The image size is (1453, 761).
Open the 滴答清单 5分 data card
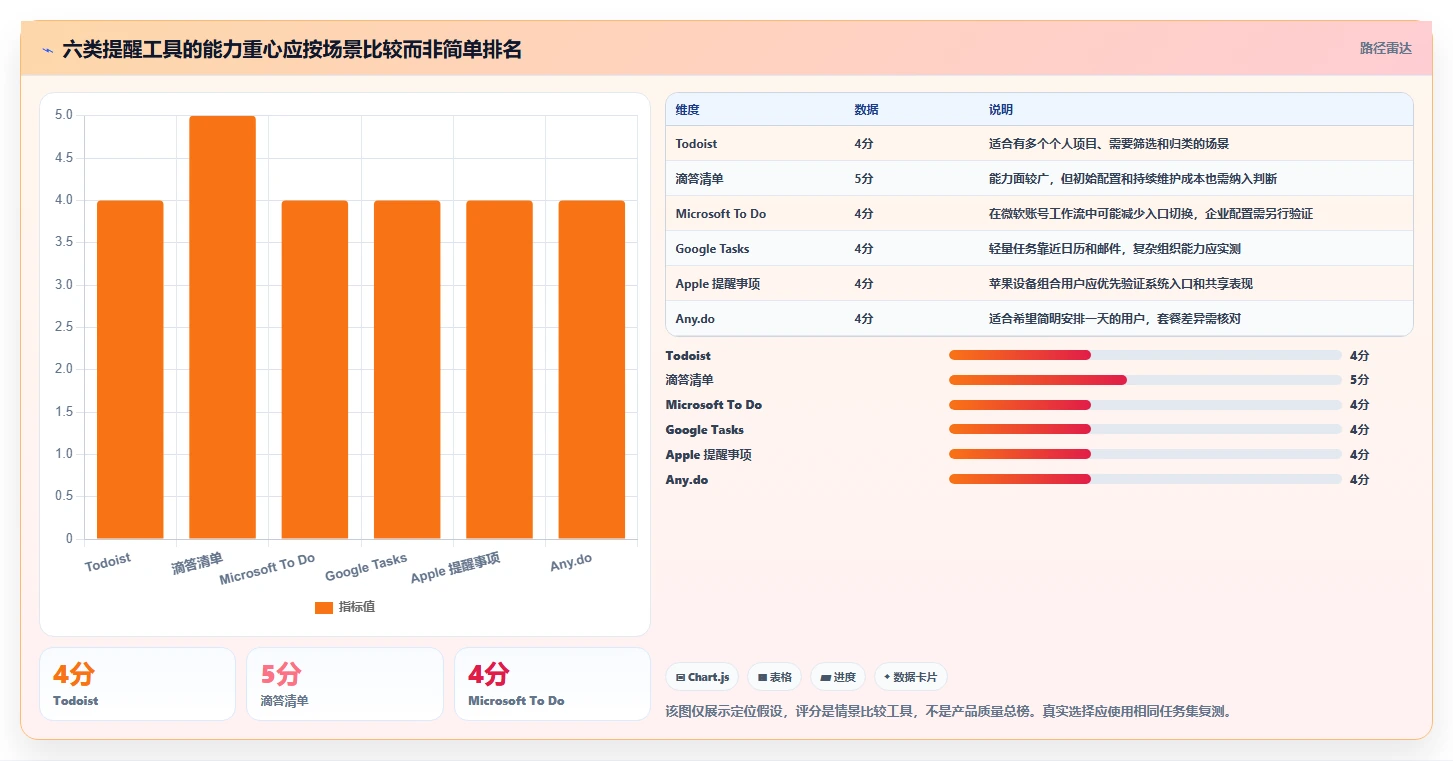point(345,684)
